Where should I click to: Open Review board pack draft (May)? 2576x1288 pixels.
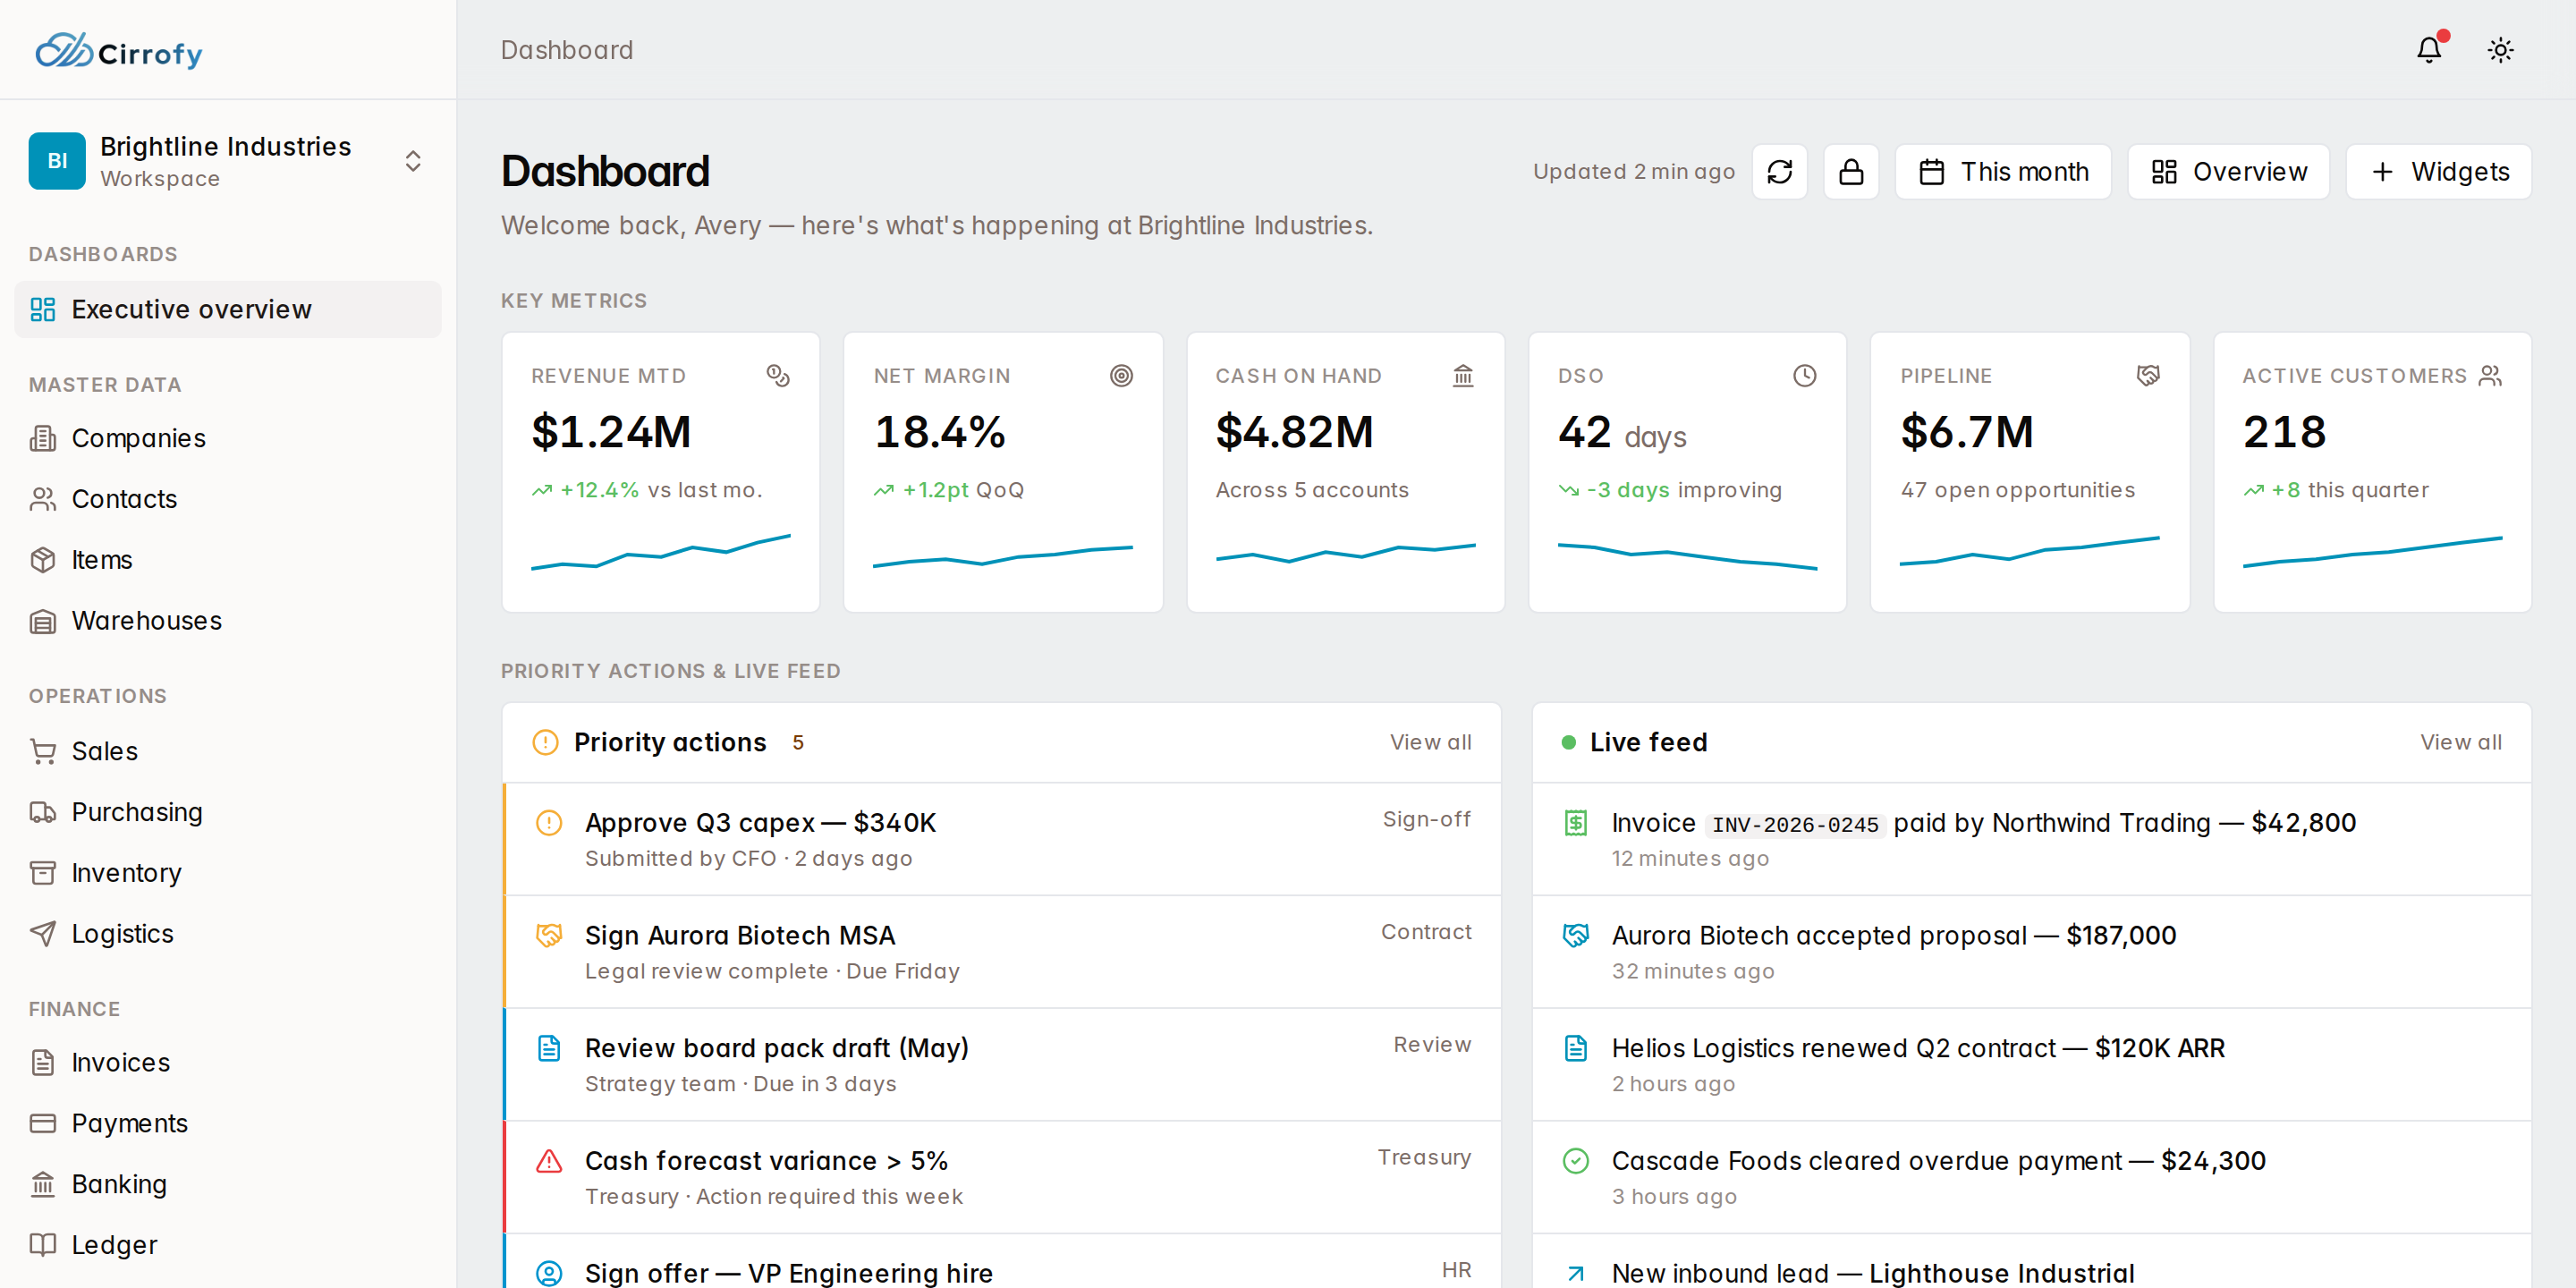[1002, 1065]
